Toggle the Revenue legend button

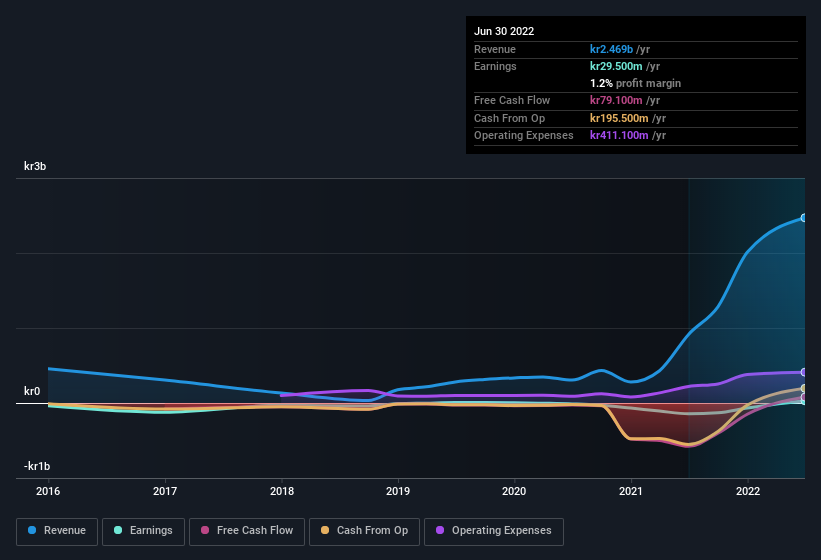[x=57, y=530]
